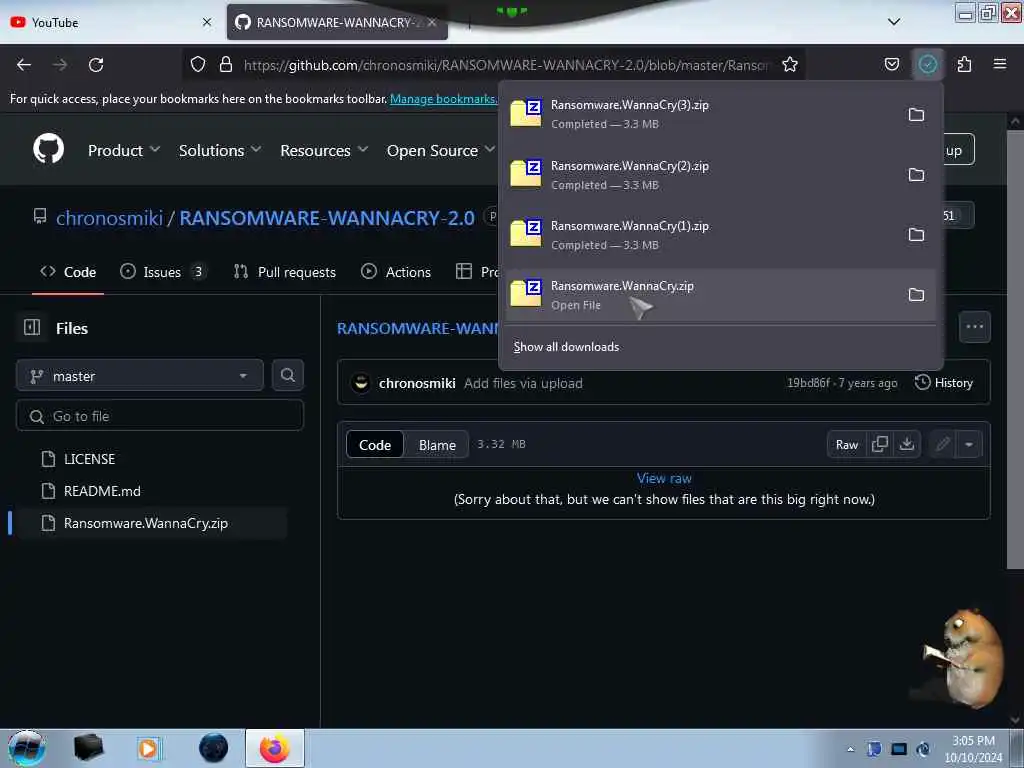
Task: Go to the GitHub logo homepage
Action: (48, 149)
